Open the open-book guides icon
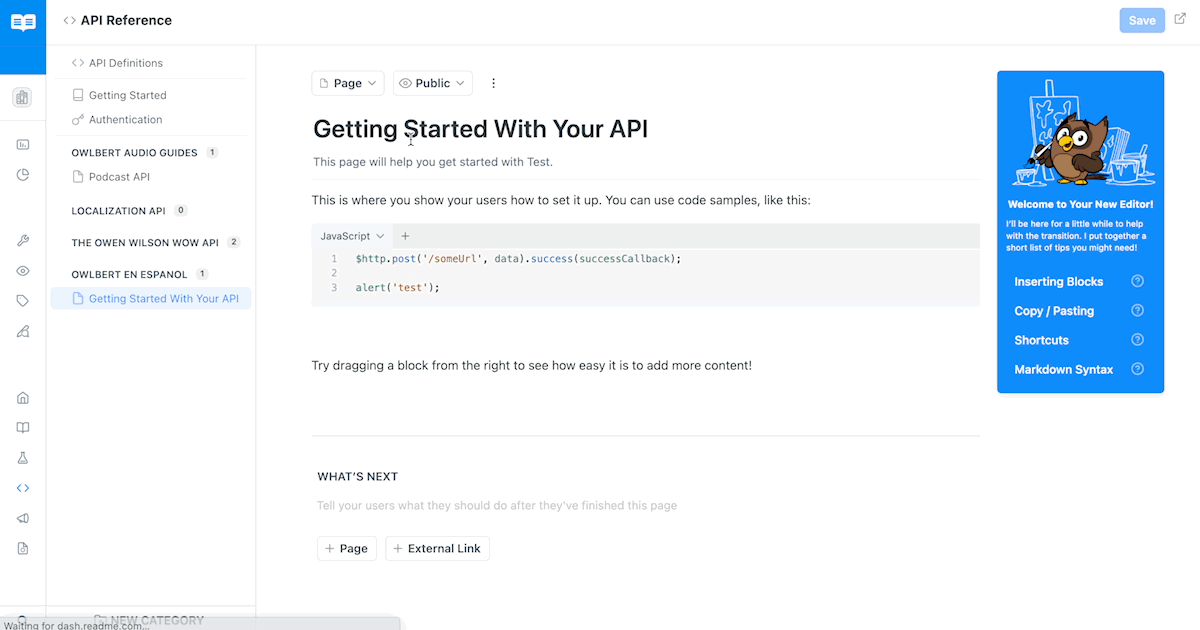1200x630 pixels. click(x=23, y=428)
